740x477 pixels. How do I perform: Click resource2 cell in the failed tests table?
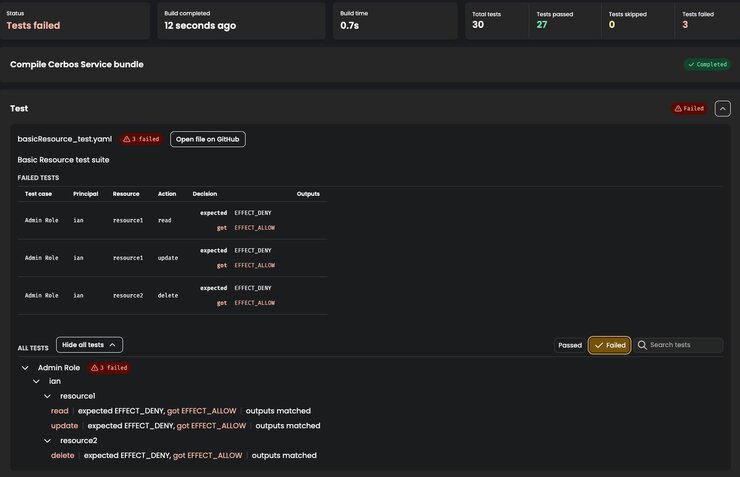point(128,295)
